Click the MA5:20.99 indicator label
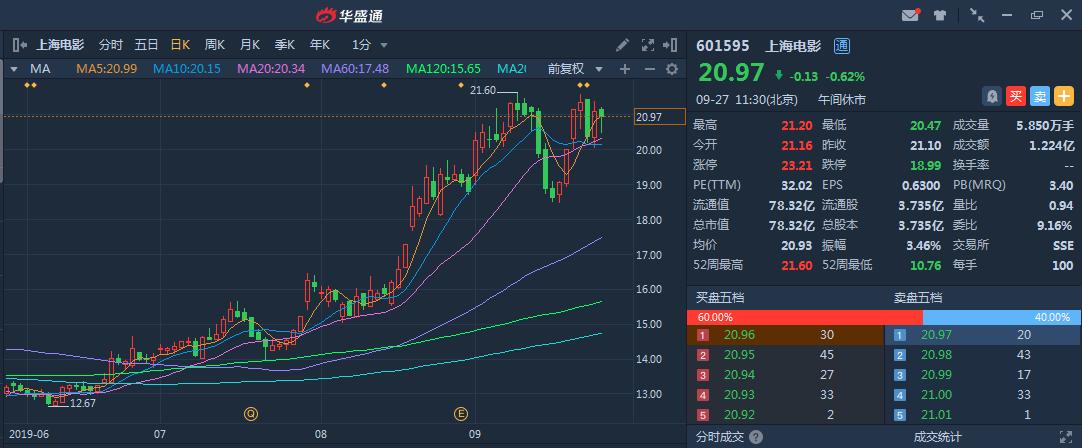The height and width of the screenshot is (448, 1082). coord(106,69)
